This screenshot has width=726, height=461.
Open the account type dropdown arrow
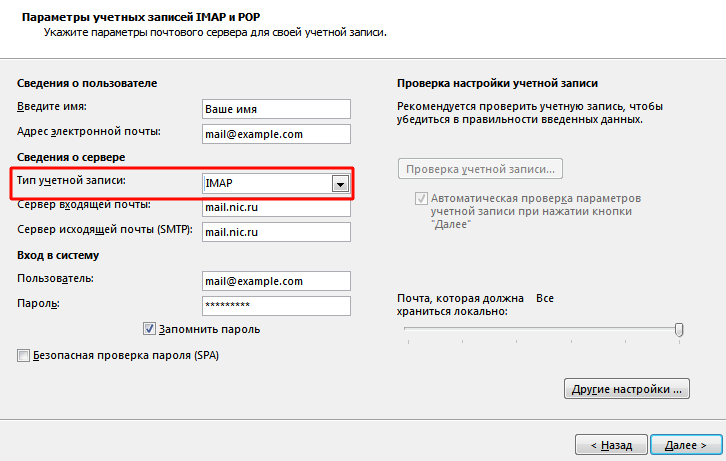pos(340,184)
